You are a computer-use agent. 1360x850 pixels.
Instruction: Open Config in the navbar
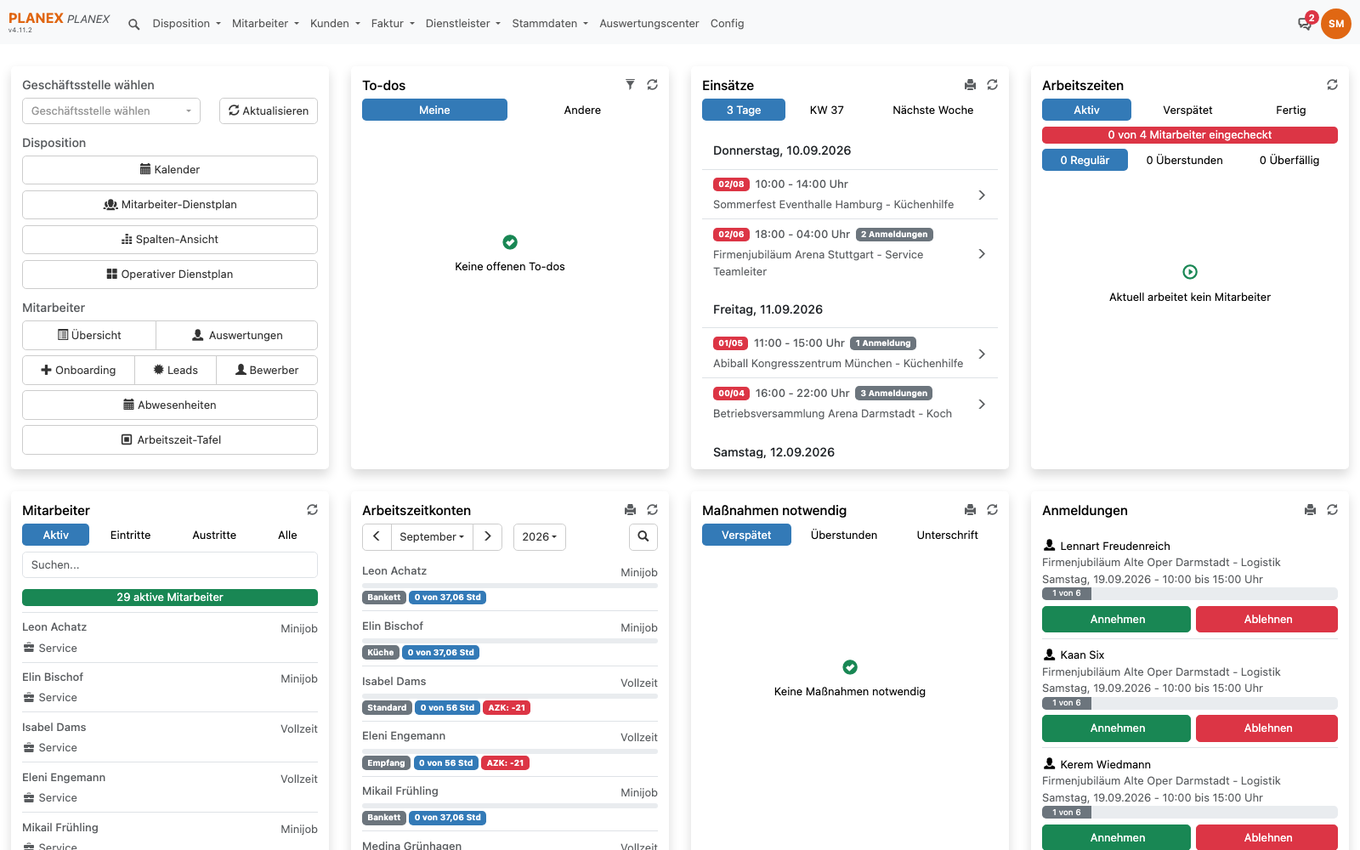(x=727, y=24)
